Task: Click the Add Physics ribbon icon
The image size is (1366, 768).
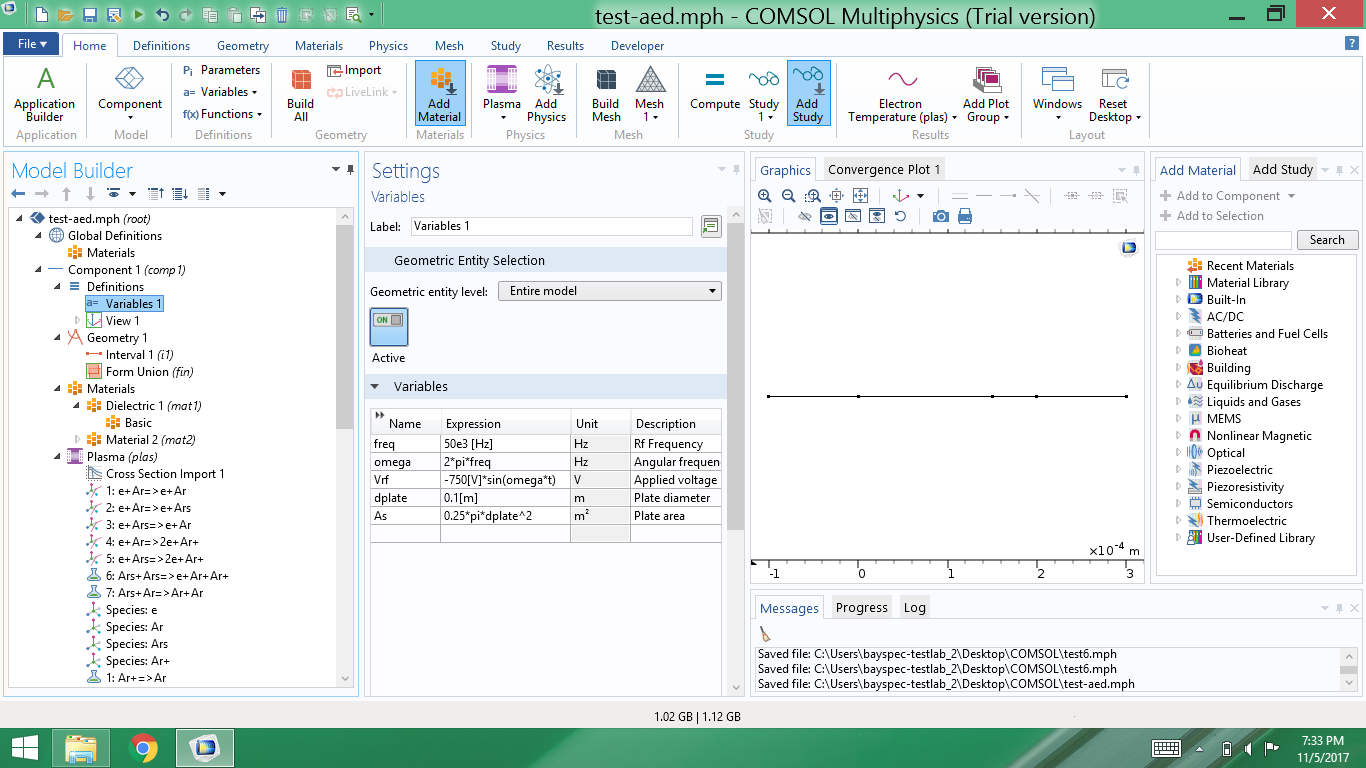Action: [546, 95]
